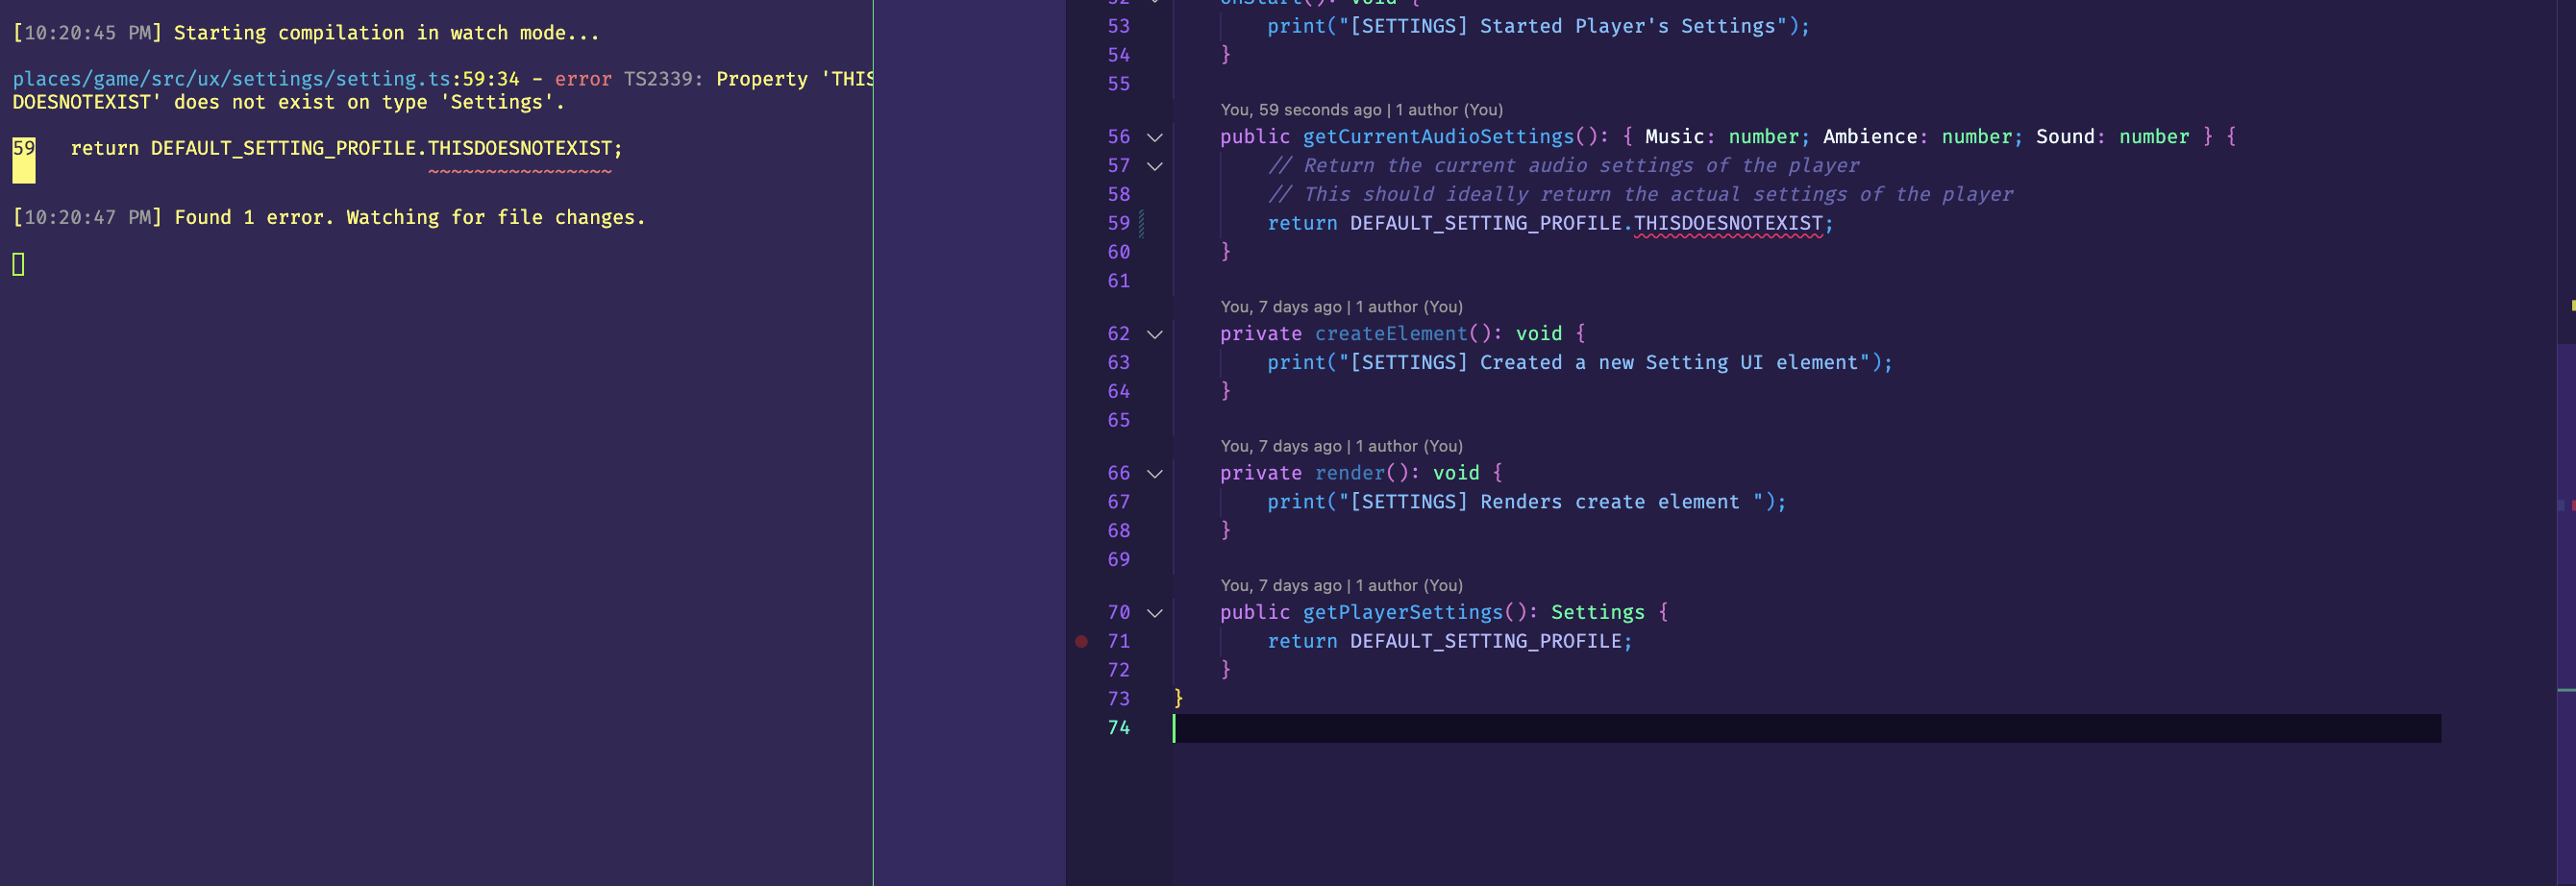Collapse the getPlayerSettings method at line 70
The image size is (2576, 886).
[x=1154, y=612]
